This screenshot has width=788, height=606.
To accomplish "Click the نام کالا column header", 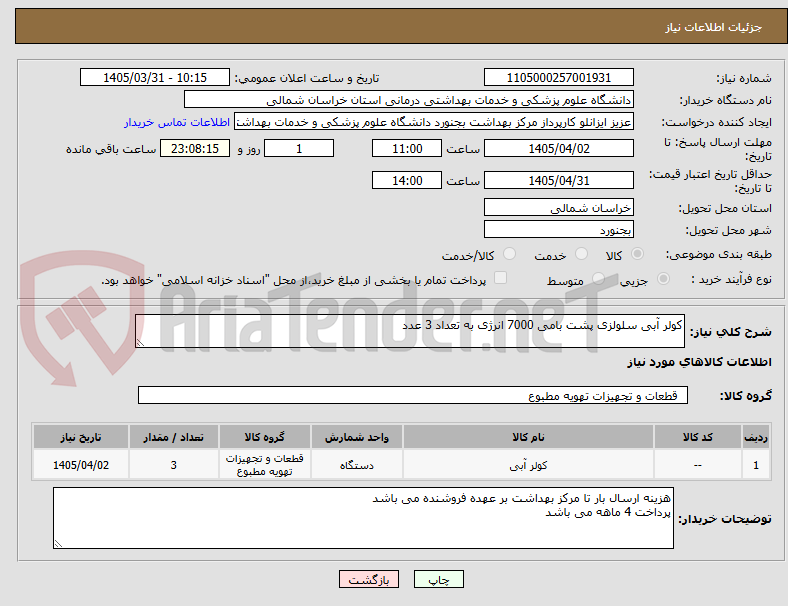I will tap(528, 437).
